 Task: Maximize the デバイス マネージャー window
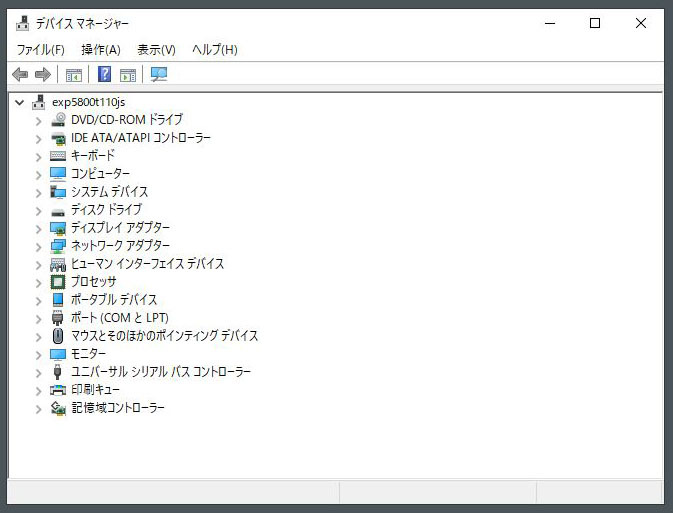(x=595, y=23)
